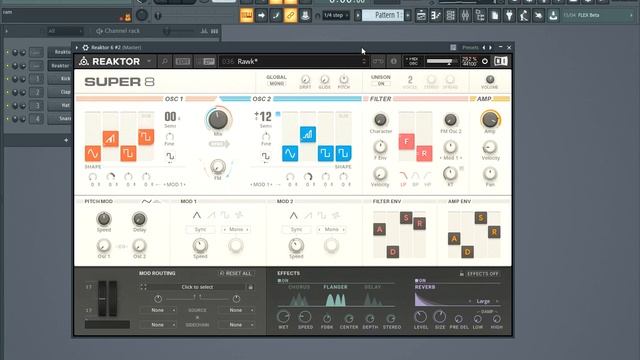The image size is (640, 360).
Task: Choose triangle LFO shape in MOD 1
Action: [x=197, y=215]
